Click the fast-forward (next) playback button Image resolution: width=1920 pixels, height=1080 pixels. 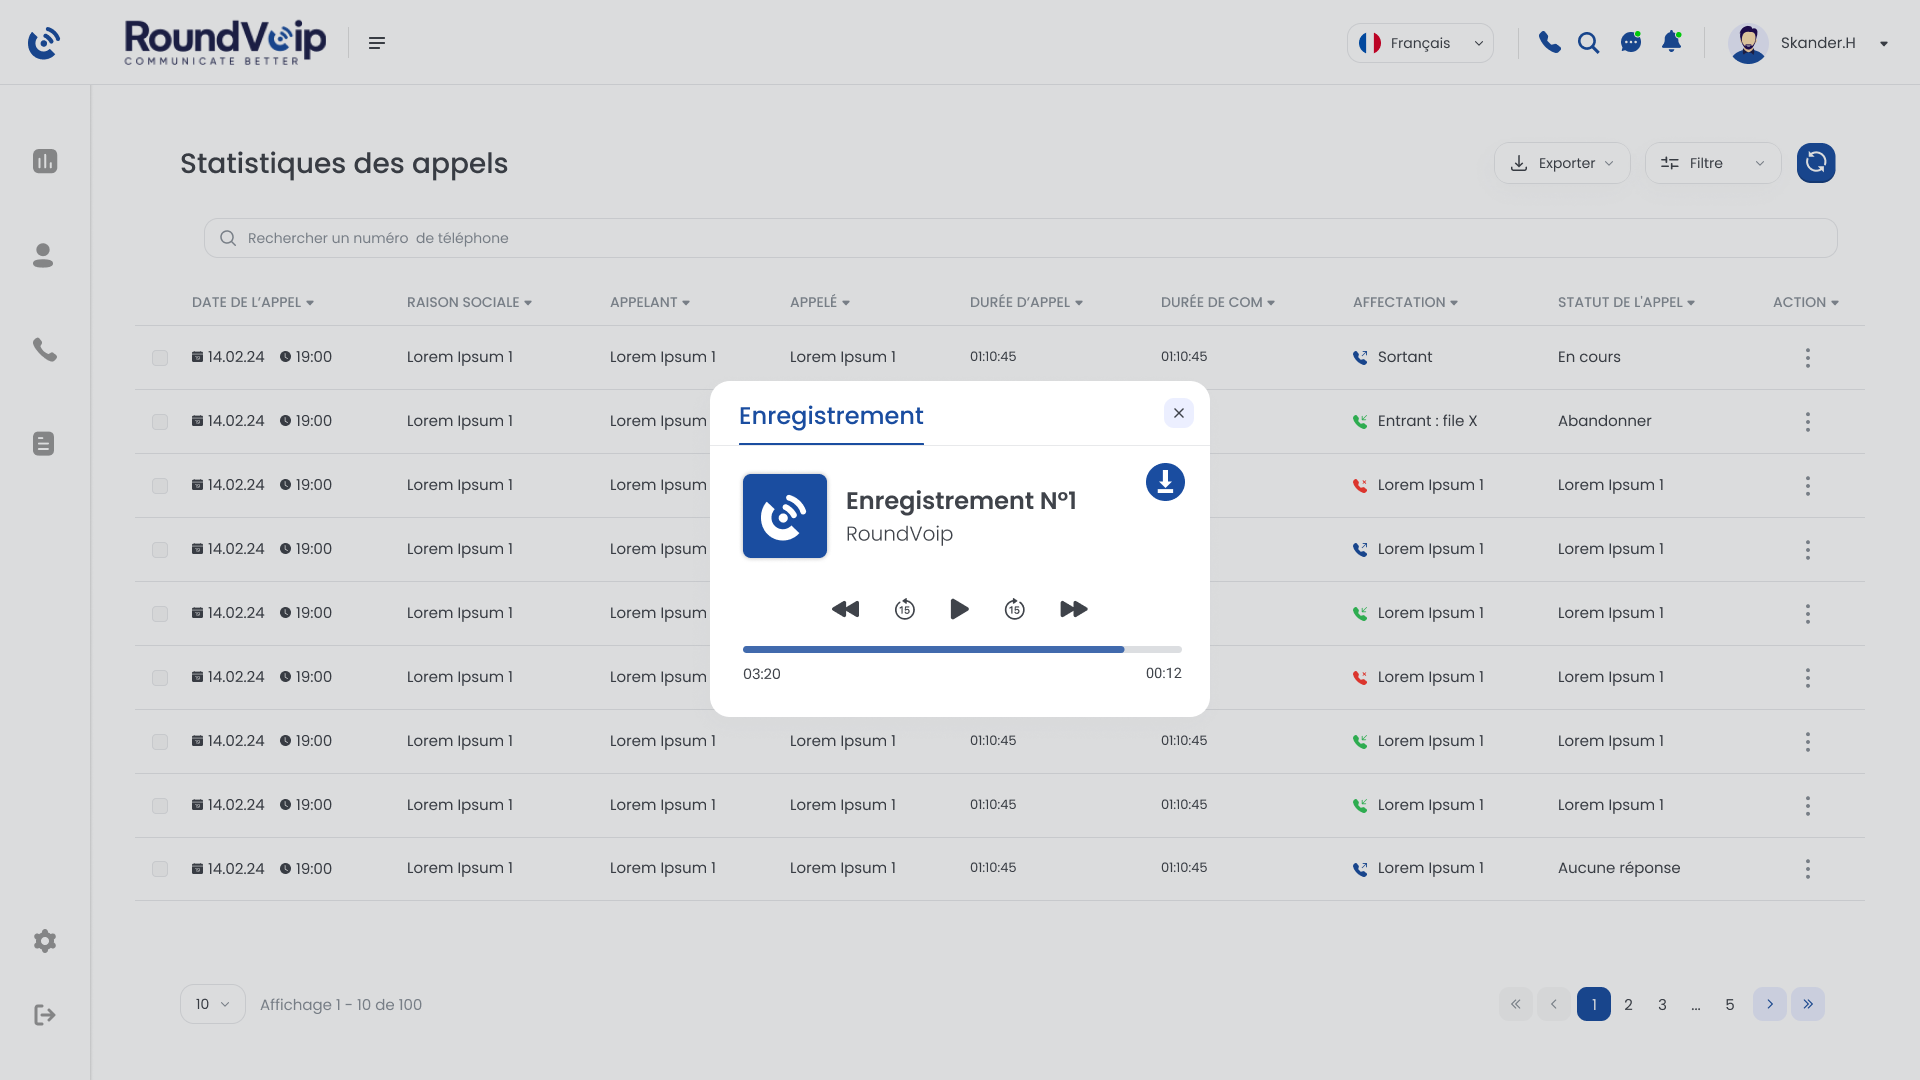1074,609
